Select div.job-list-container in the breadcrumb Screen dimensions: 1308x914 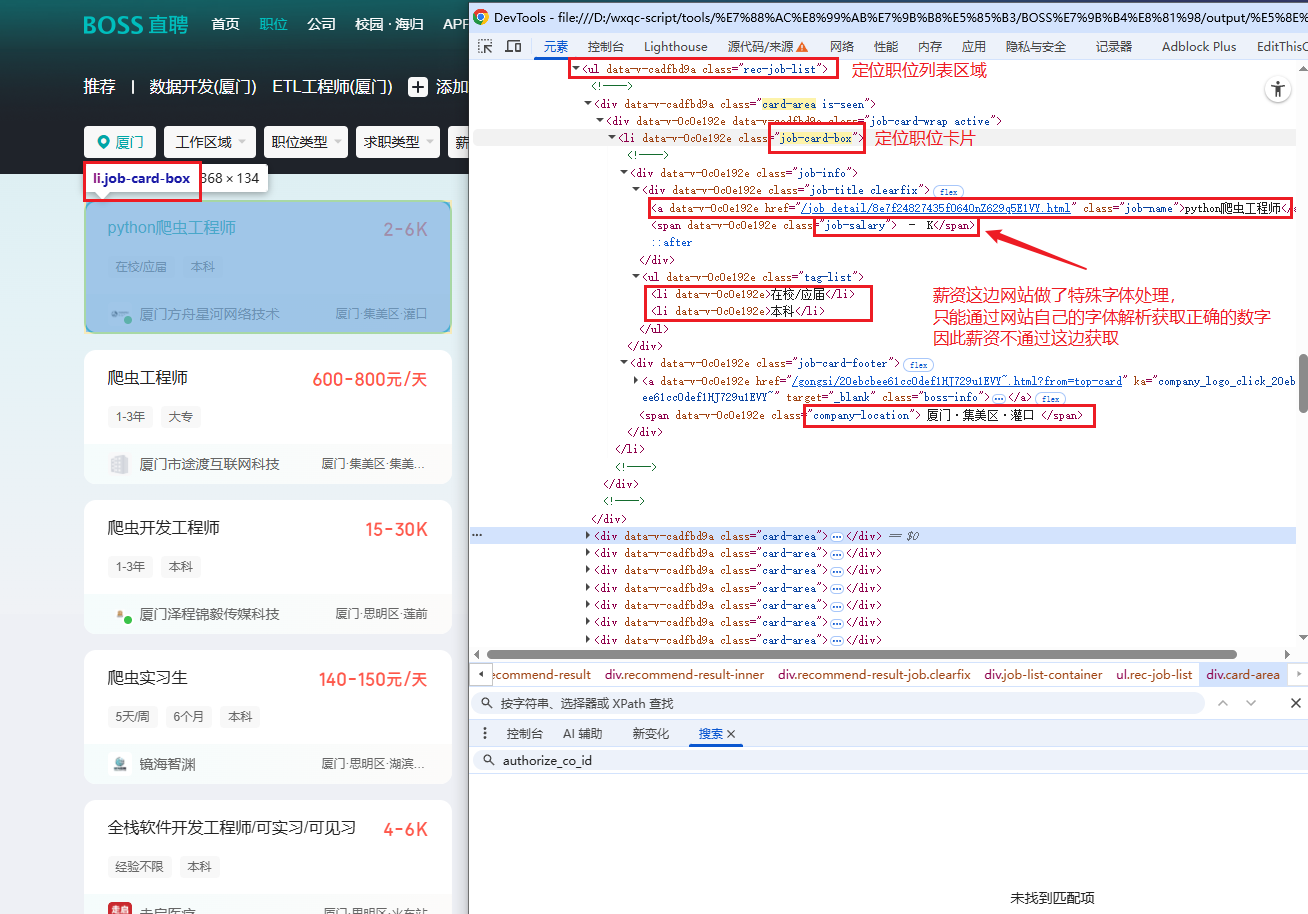(x=1043, y=675)
